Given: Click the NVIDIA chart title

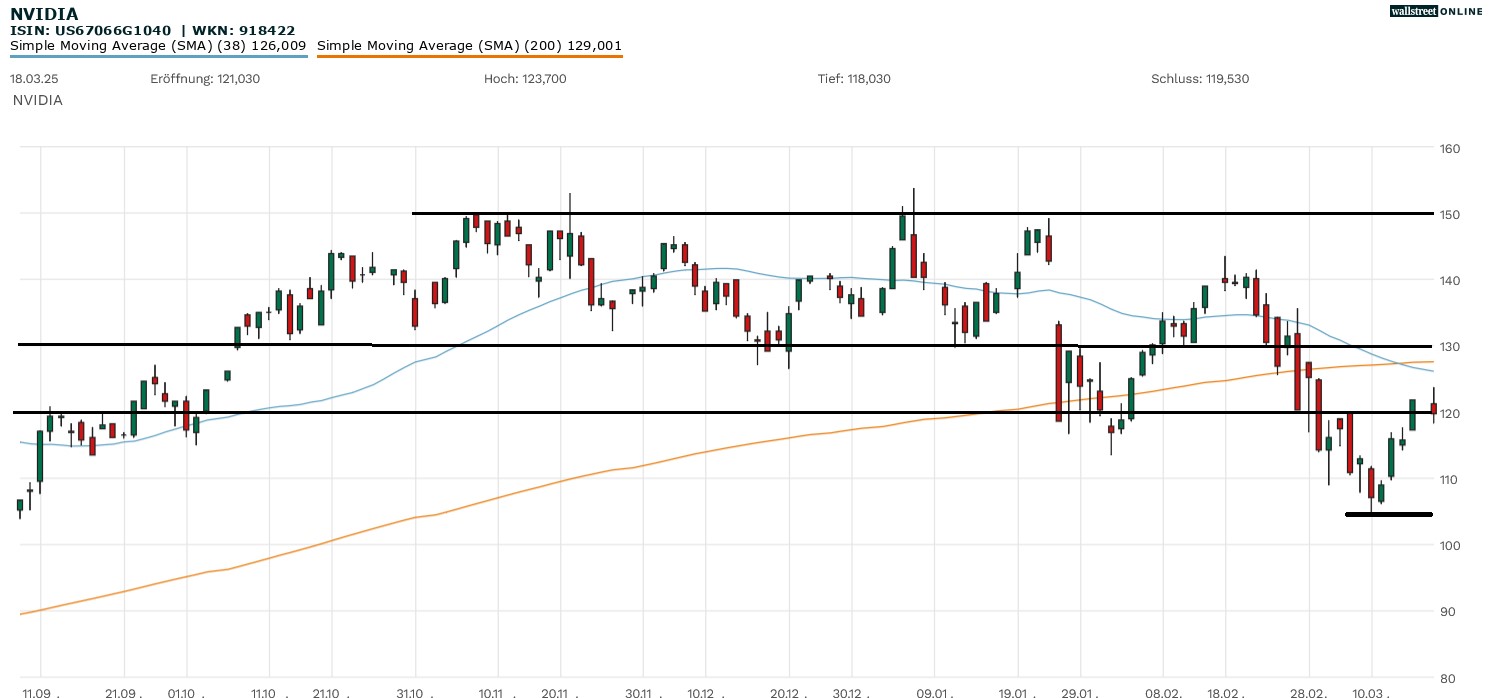Looking at the screenshot, I should click(x=44, y=13).
